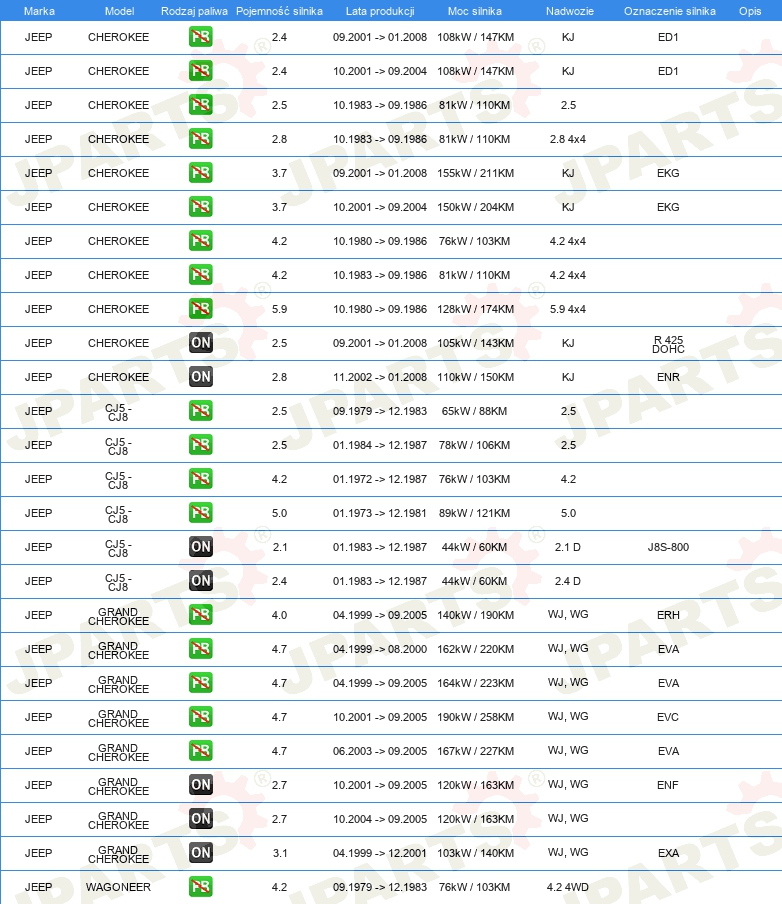This screenshot has height=904, width=782.
Task: Click the 2.8 4x4 body cell
Action: [x=568, y=139]
